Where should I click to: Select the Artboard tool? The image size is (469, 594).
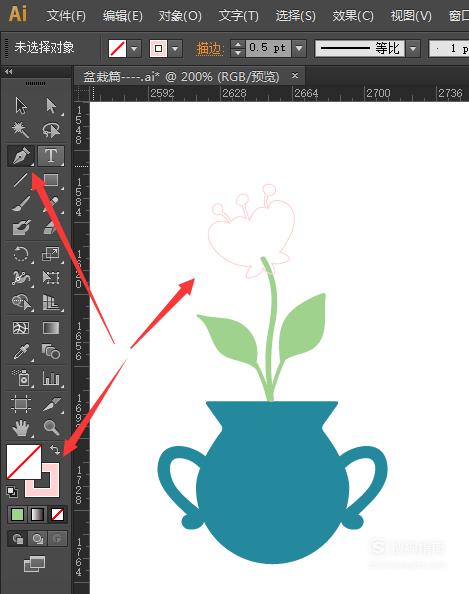(x=21, y=403)
